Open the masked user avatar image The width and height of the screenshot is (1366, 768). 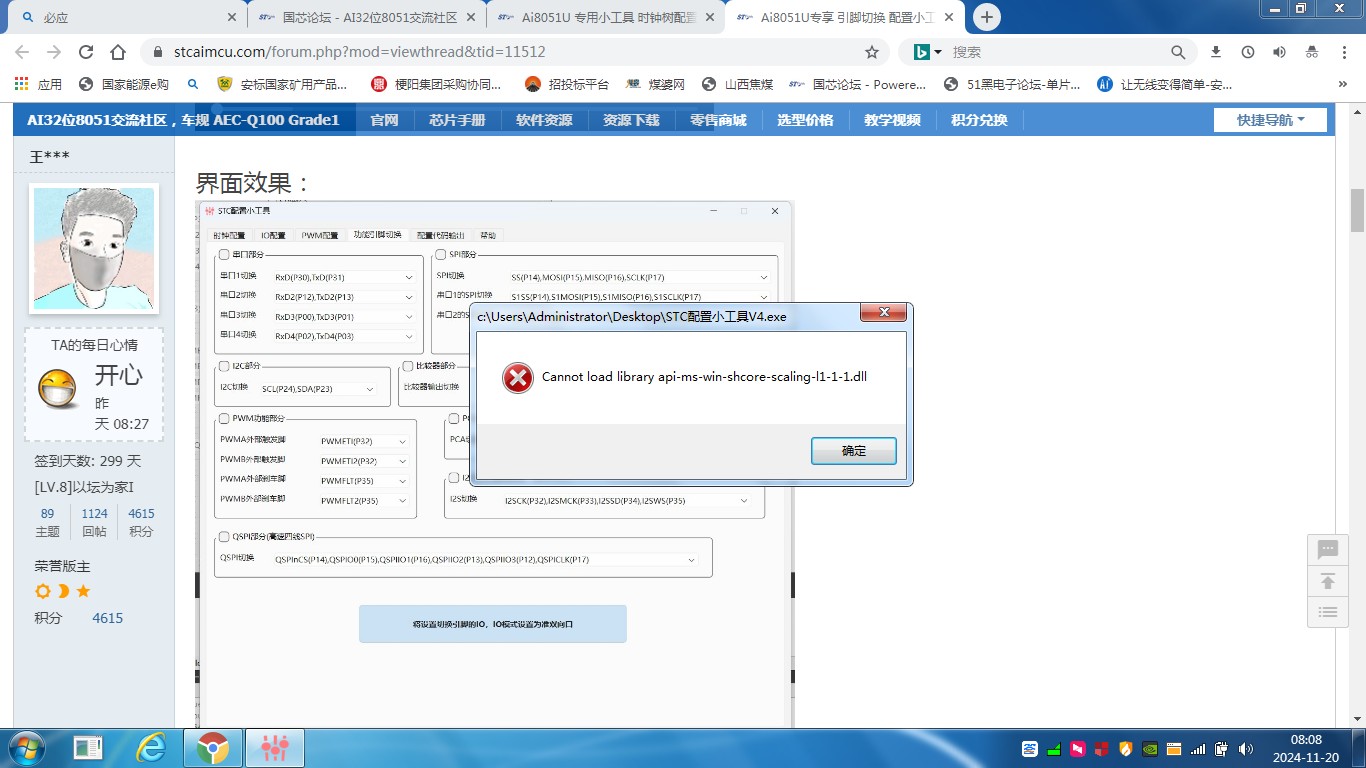point(95,248)
